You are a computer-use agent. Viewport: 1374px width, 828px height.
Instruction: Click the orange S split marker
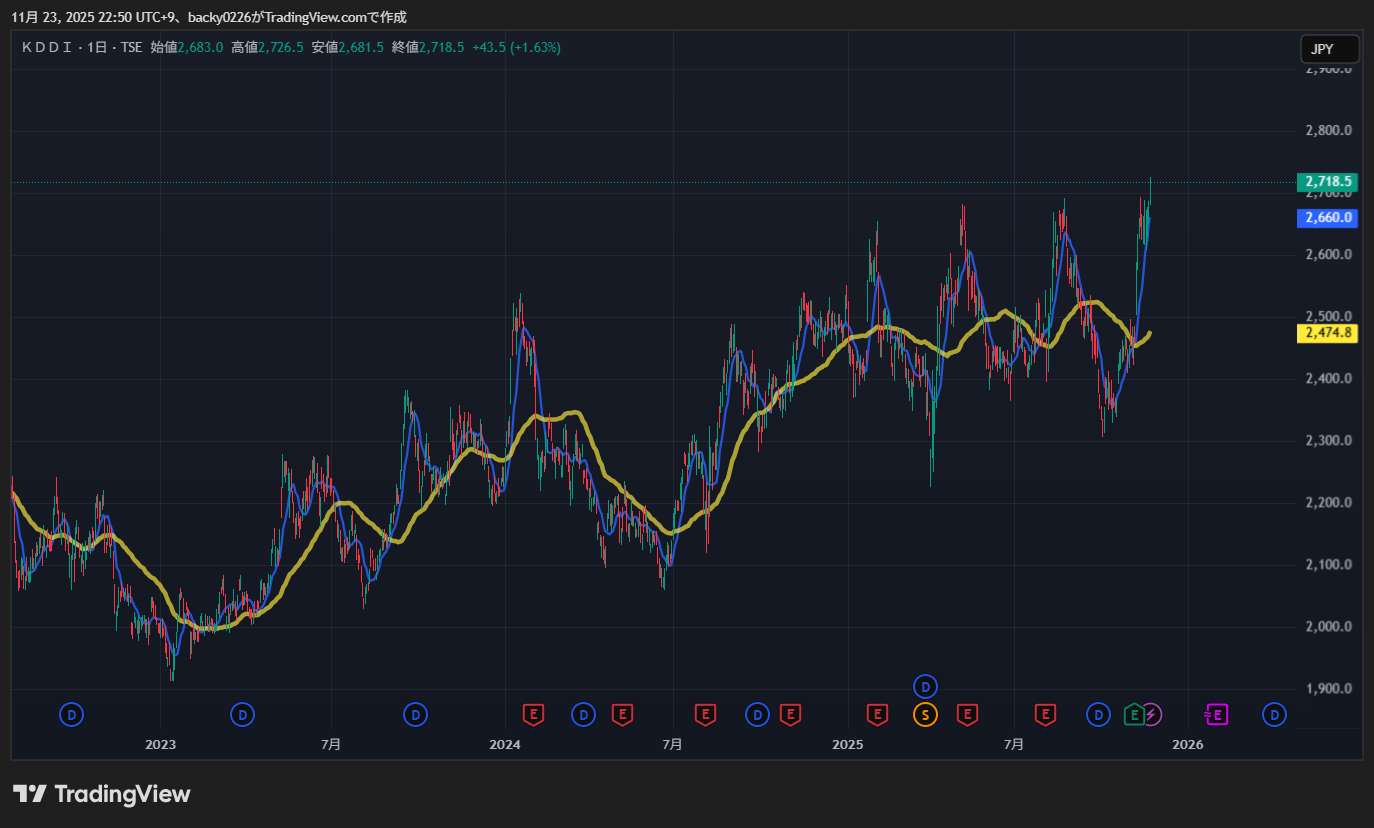925,714
